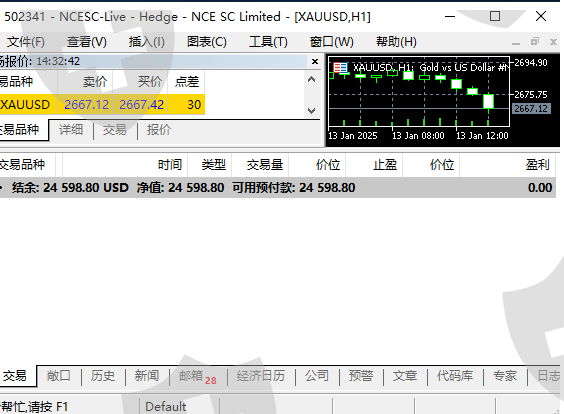Screen dimensions: 564x414
Task: Switch to 代码库 tab
Action: click(455, 376)
